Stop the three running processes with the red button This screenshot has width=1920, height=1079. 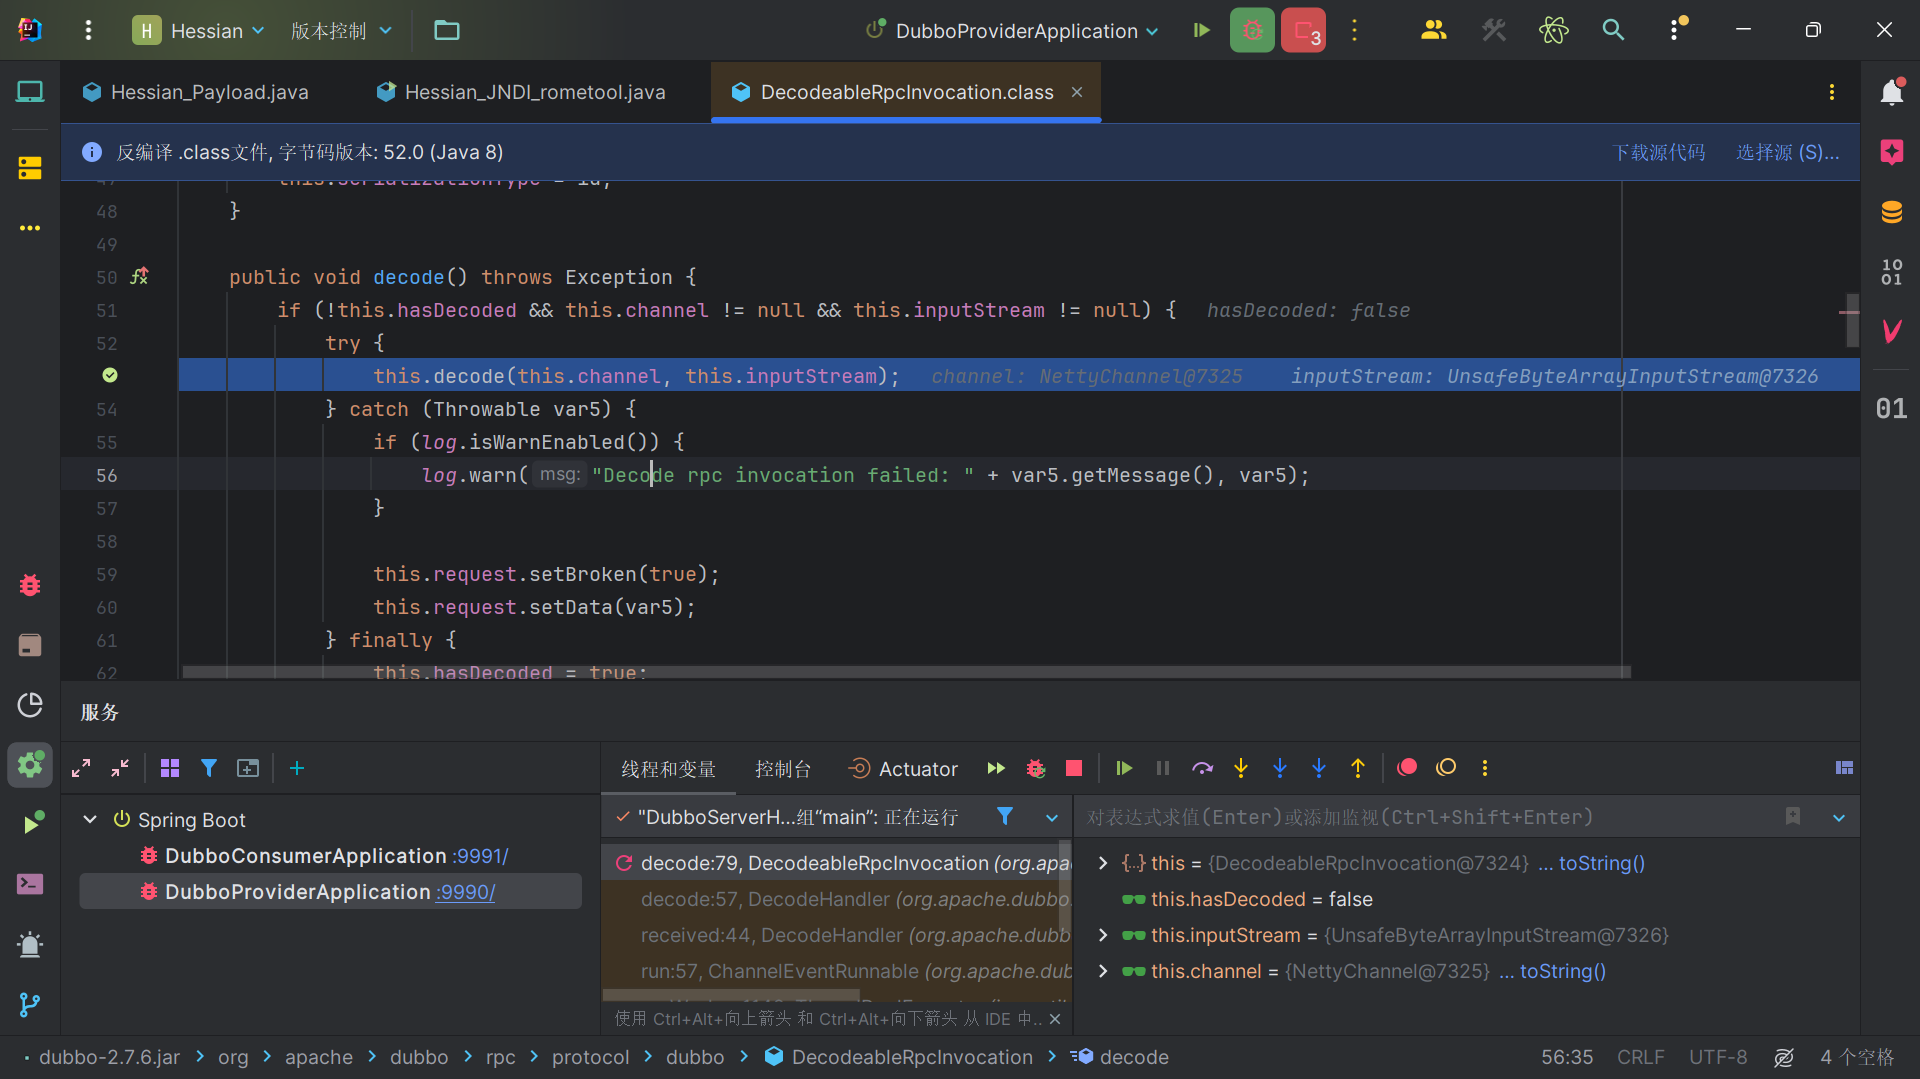[x=1303, y=30]
